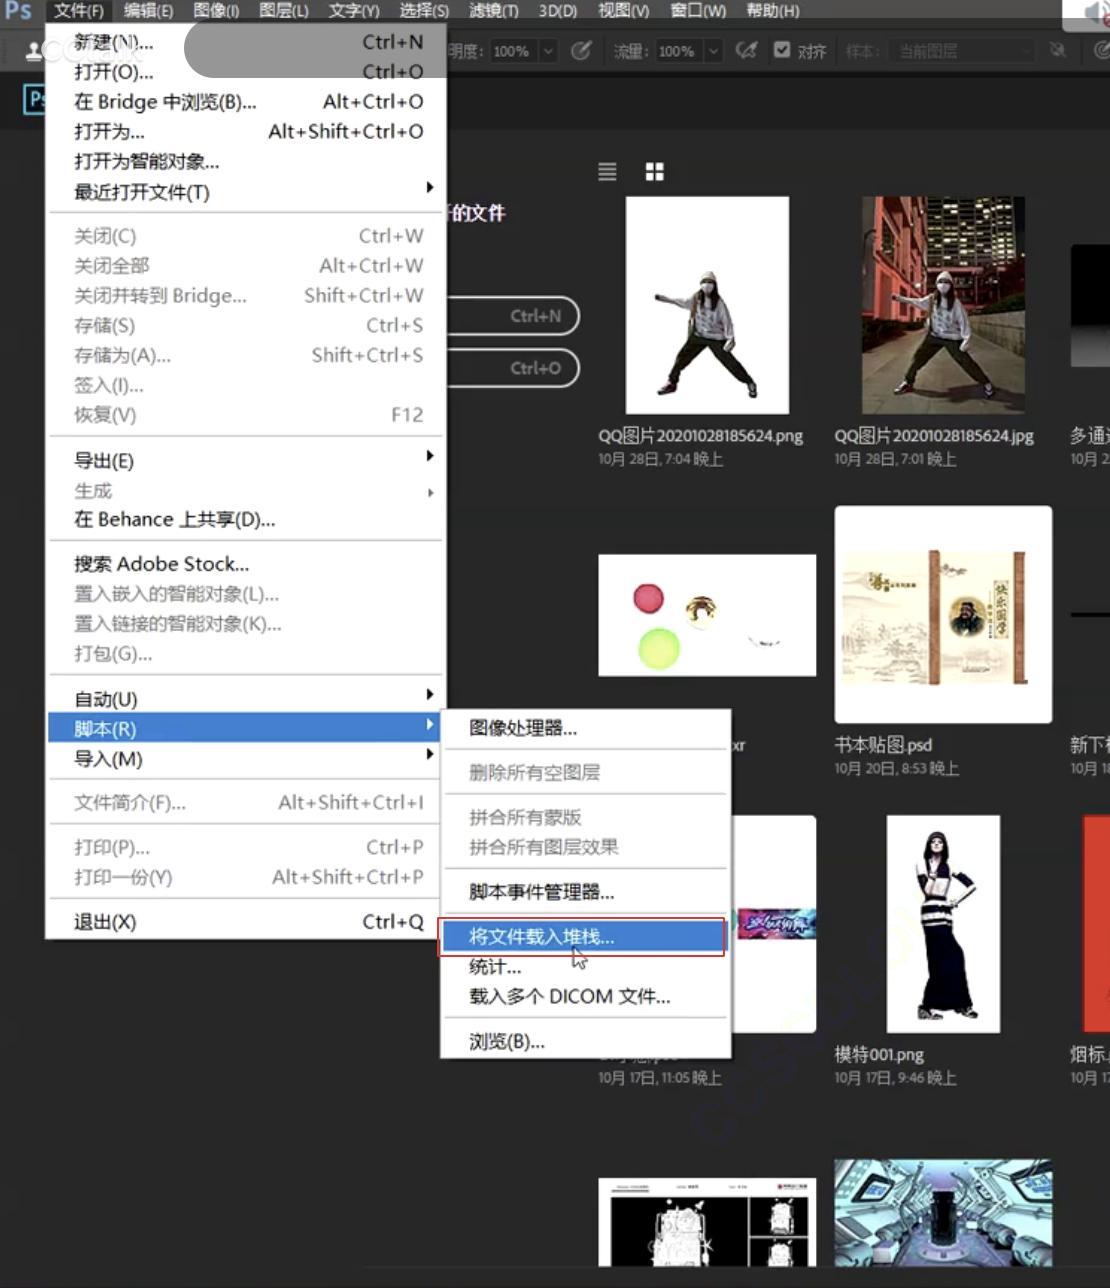This screenshot has height=1288, width=1110.
Task: Choose 退出(X) to quit
Action: click(x=247, y=922)
